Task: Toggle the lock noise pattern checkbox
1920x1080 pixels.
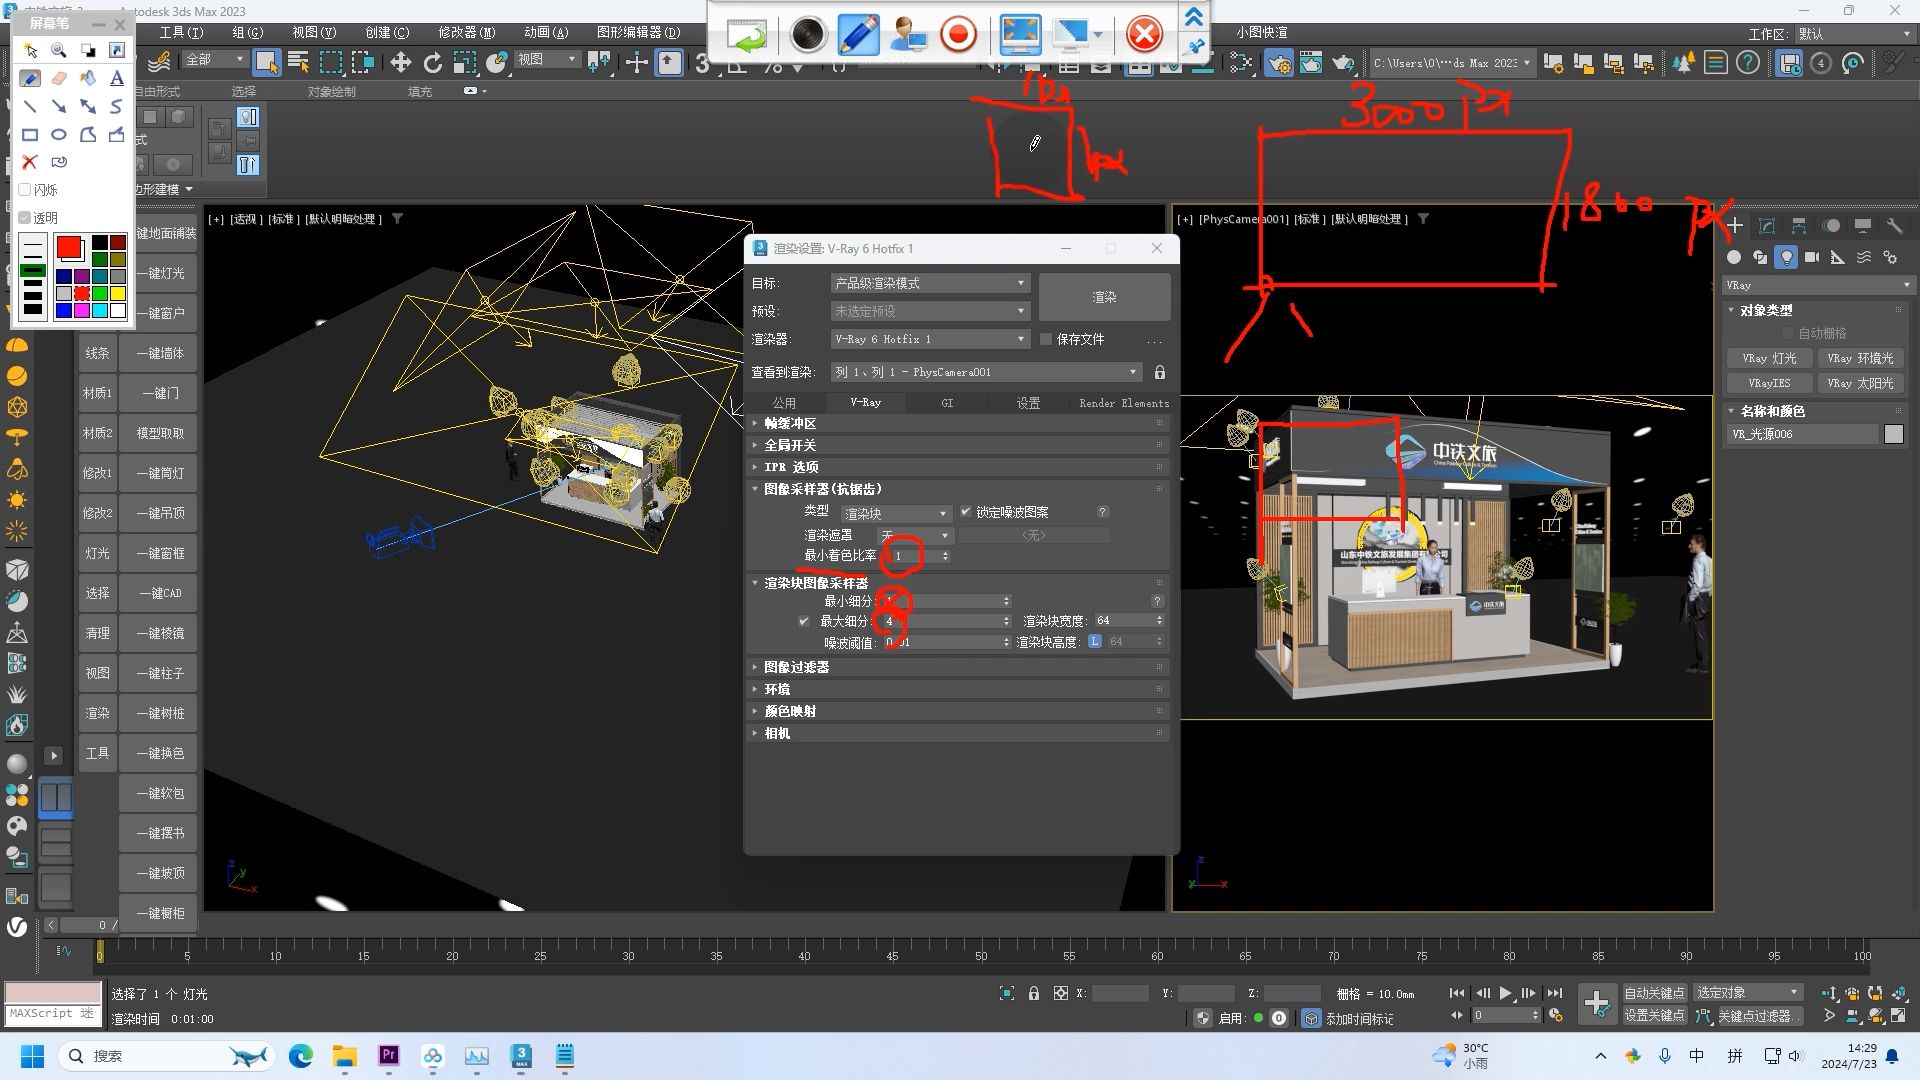Action: [966, 512]
